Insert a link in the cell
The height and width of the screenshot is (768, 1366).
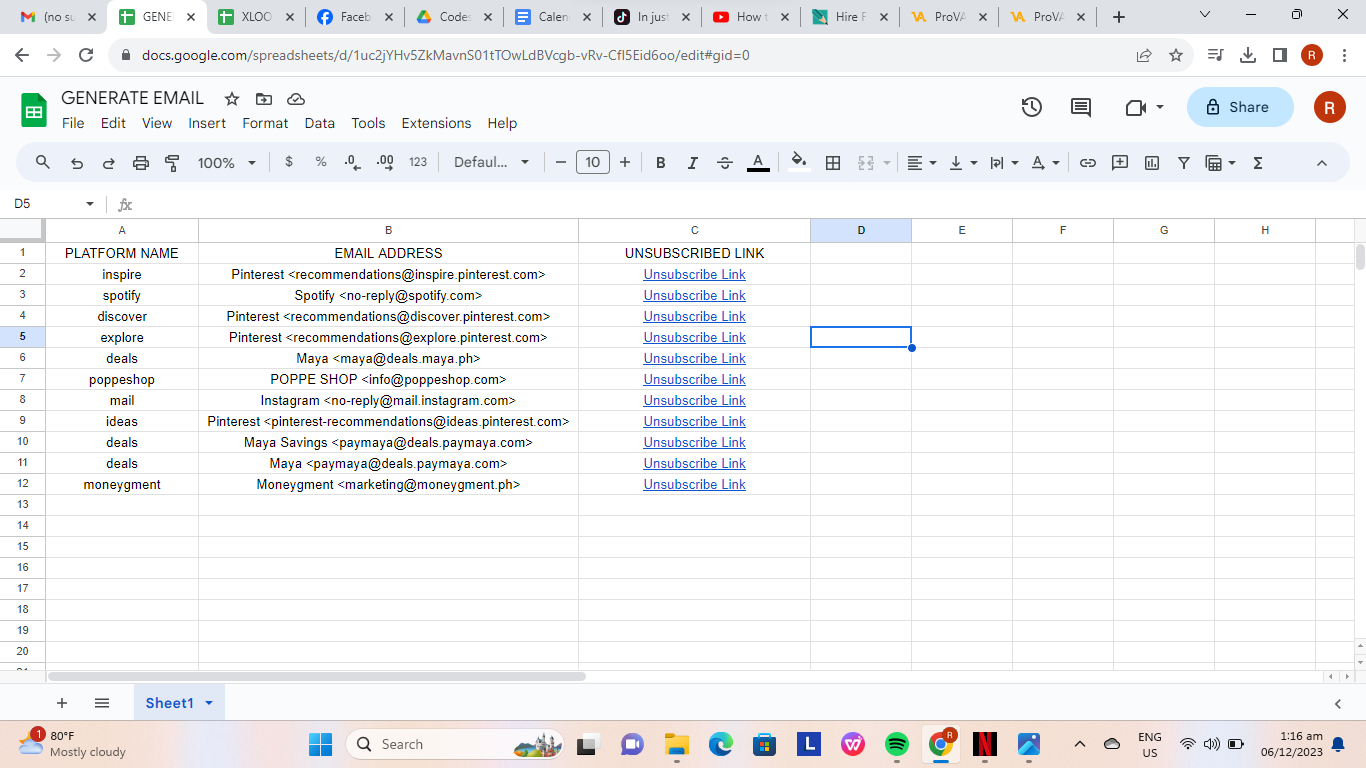[x=1088, y=162]
